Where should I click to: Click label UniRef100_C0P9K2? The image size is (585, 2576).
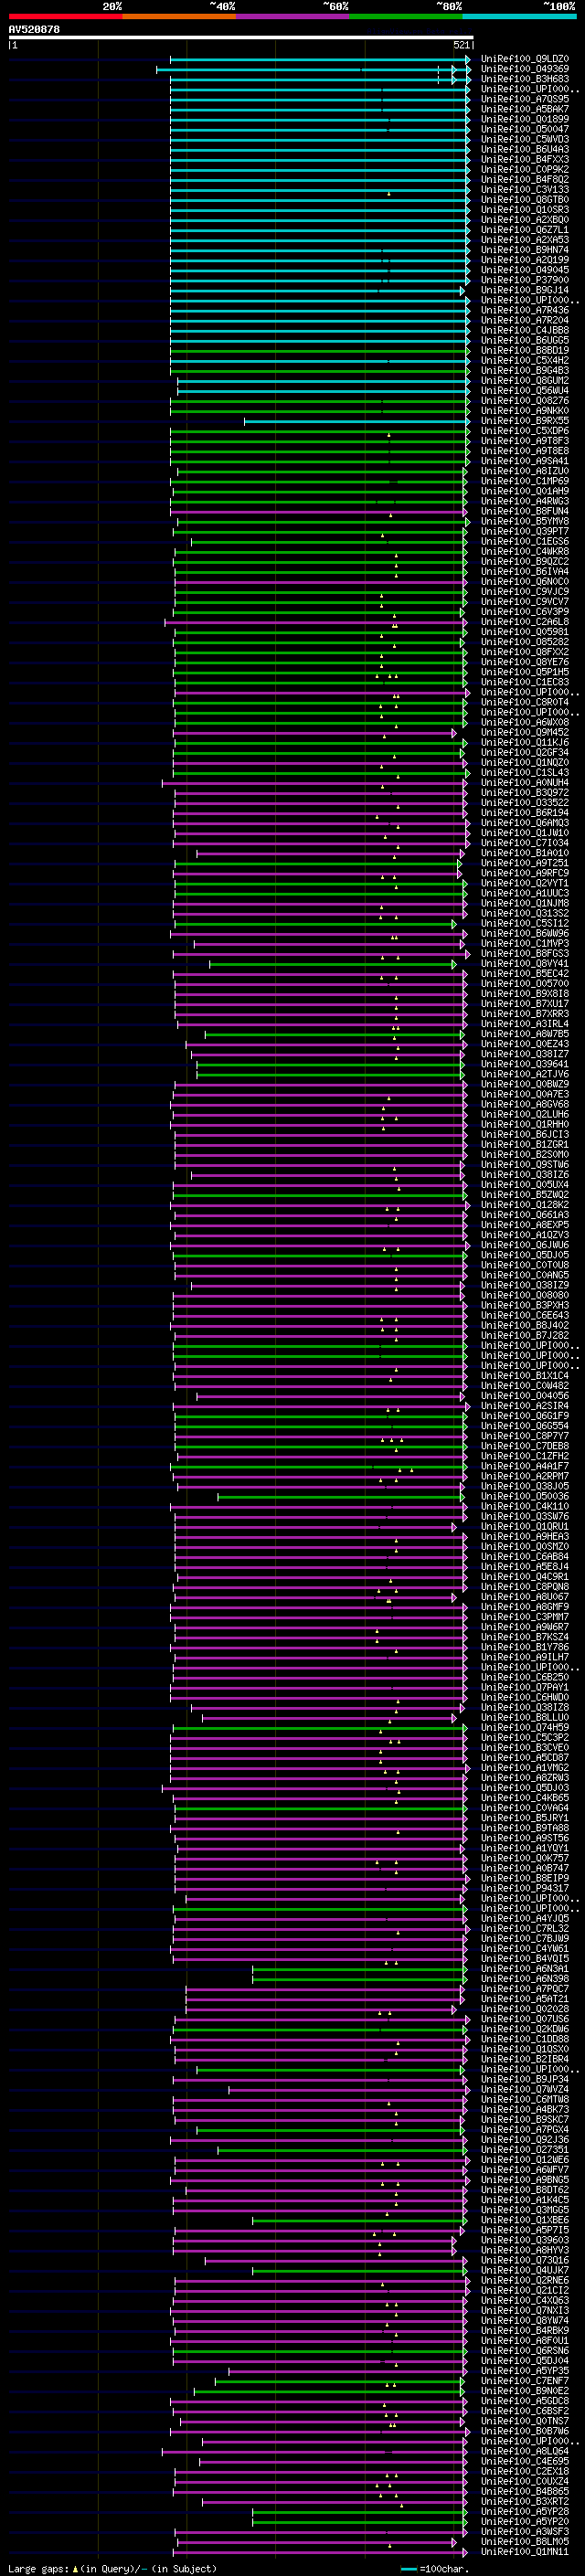pyautogui.click(x=525, y=169)
